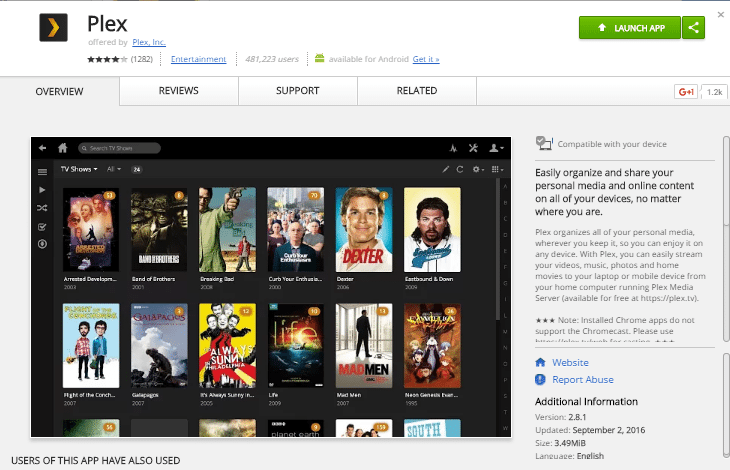
Task: Click the 1.2k plus-one count bubble
Action: pos(714,92)
